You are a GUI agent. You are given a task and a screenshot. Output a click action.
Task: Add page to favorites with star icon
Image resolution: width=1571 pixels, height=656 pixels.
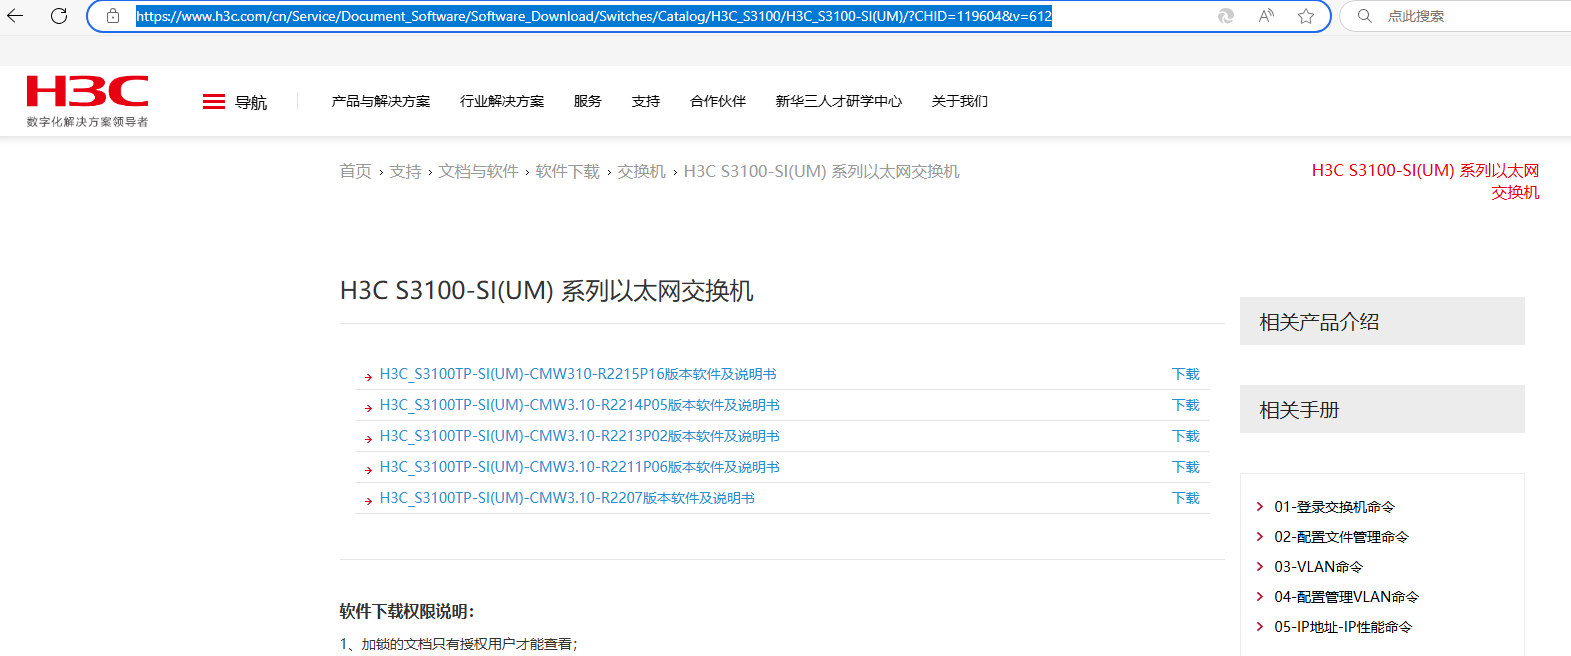click(x=1306, y=16)
